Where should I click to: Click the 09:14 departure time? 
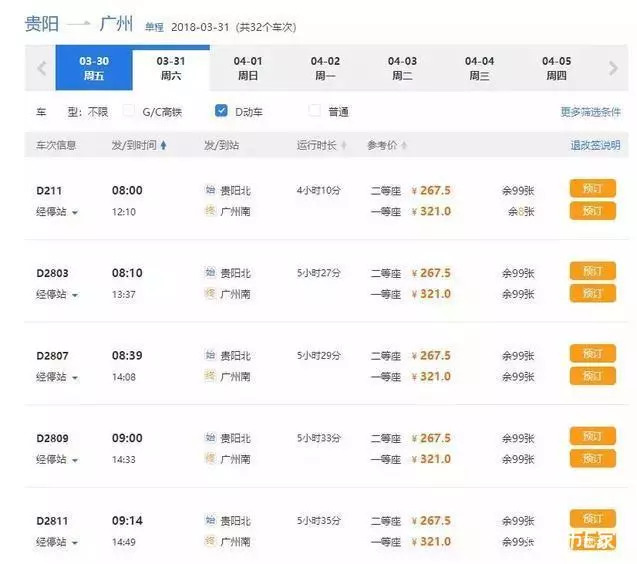[127, 521]
